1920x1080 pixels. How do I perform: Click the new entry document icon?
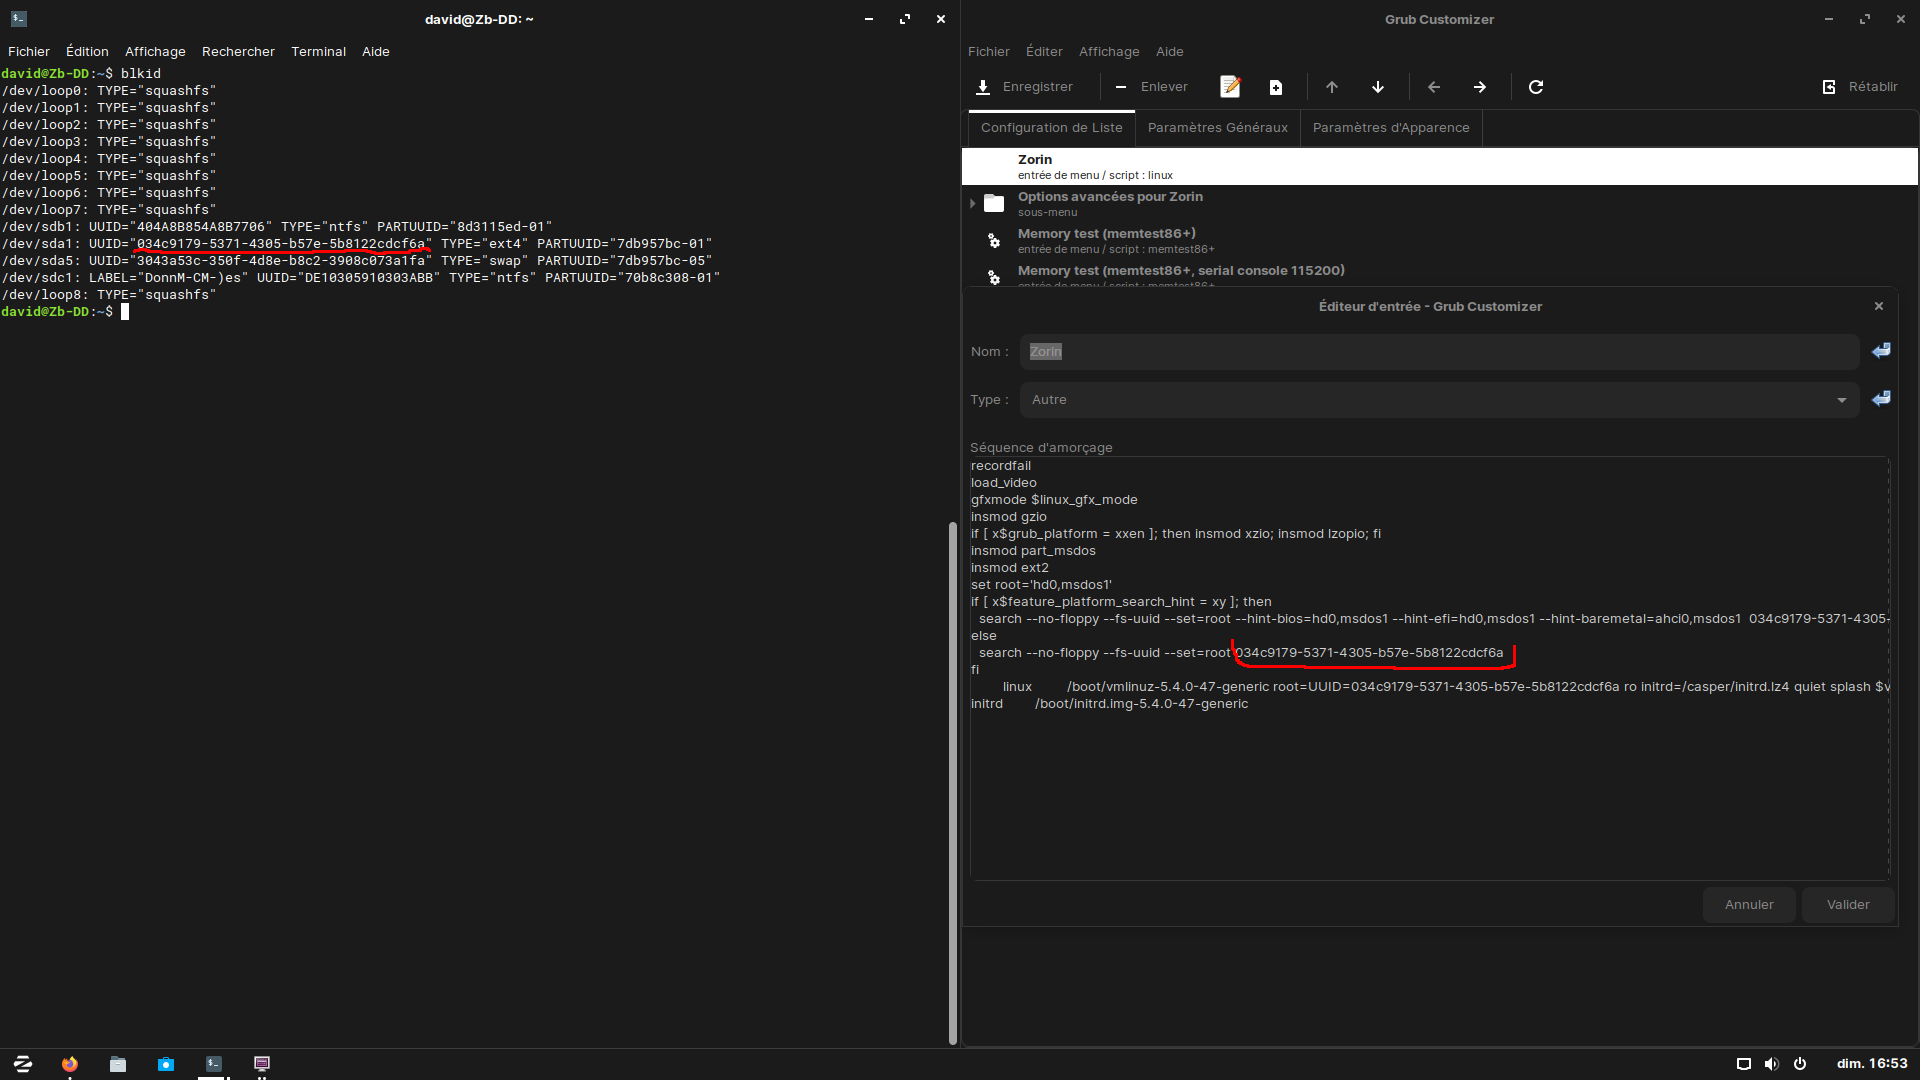(1276, 87)
